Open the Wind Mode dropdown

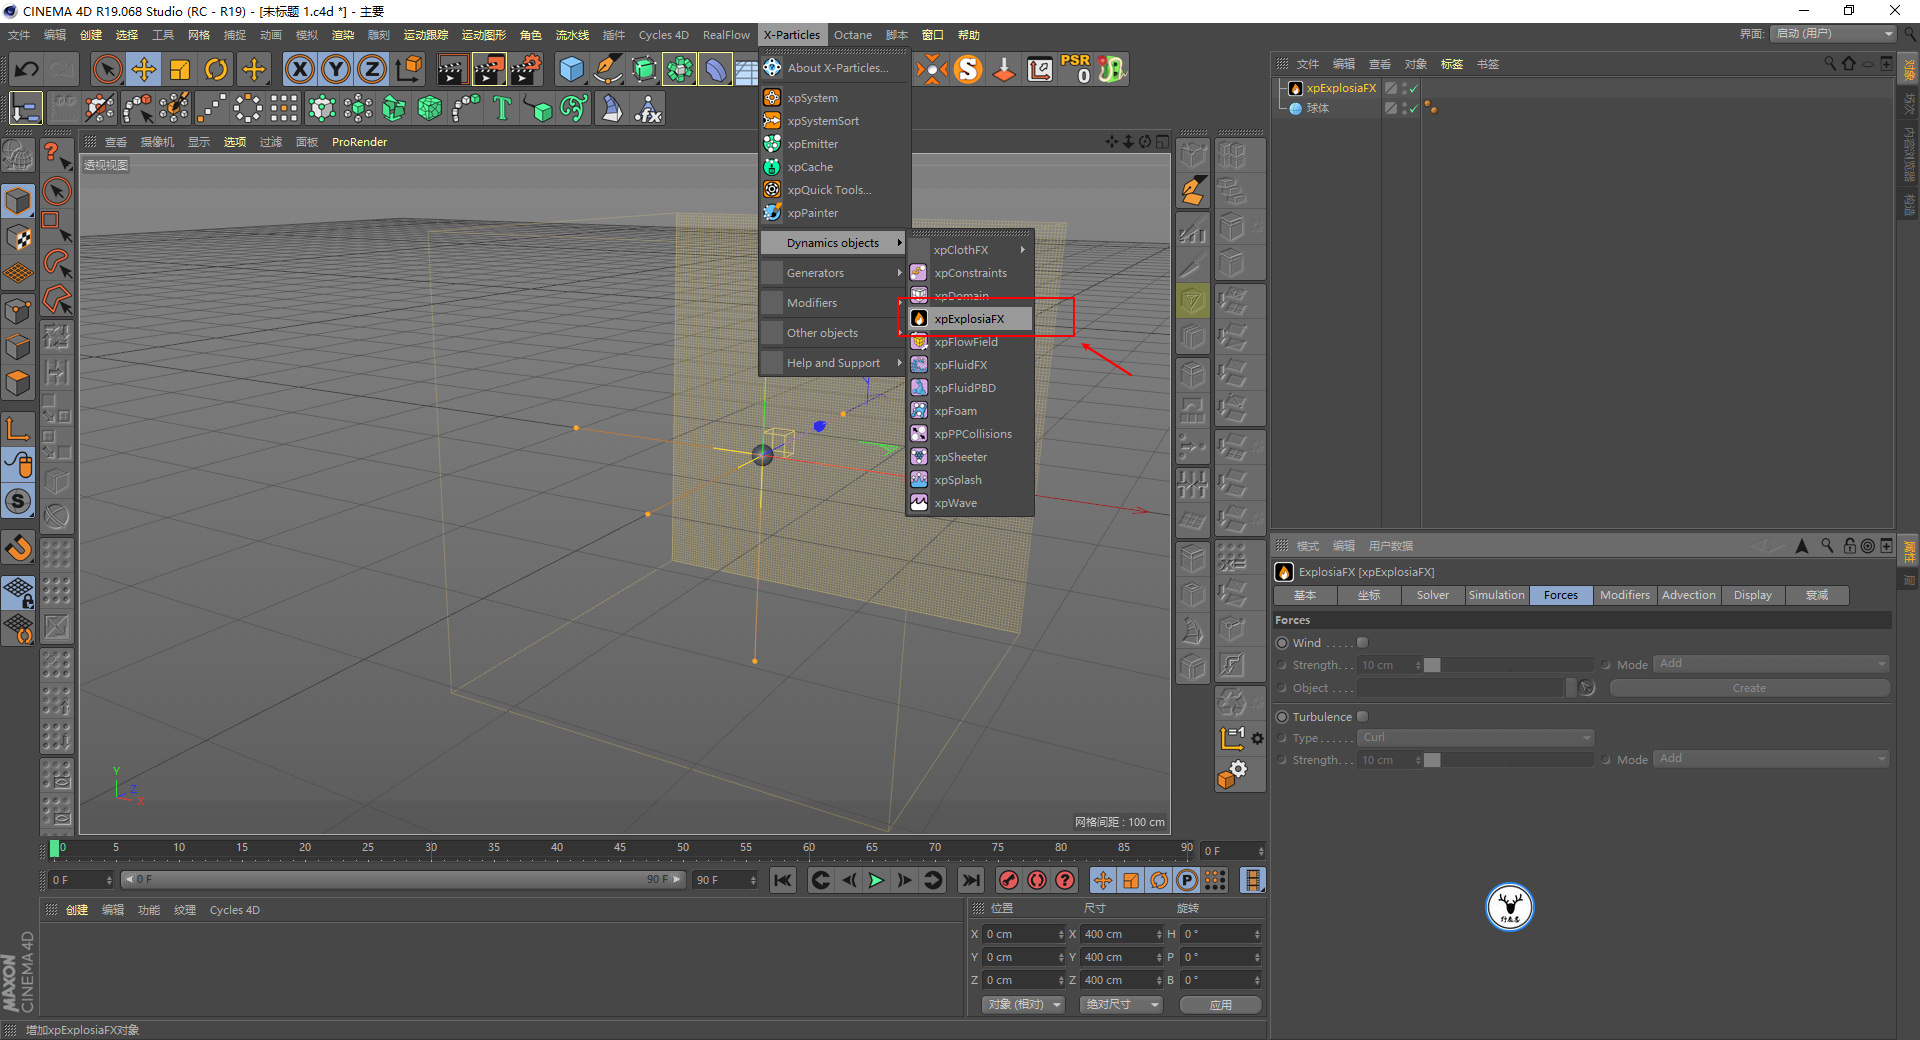tap(1771, 664)
